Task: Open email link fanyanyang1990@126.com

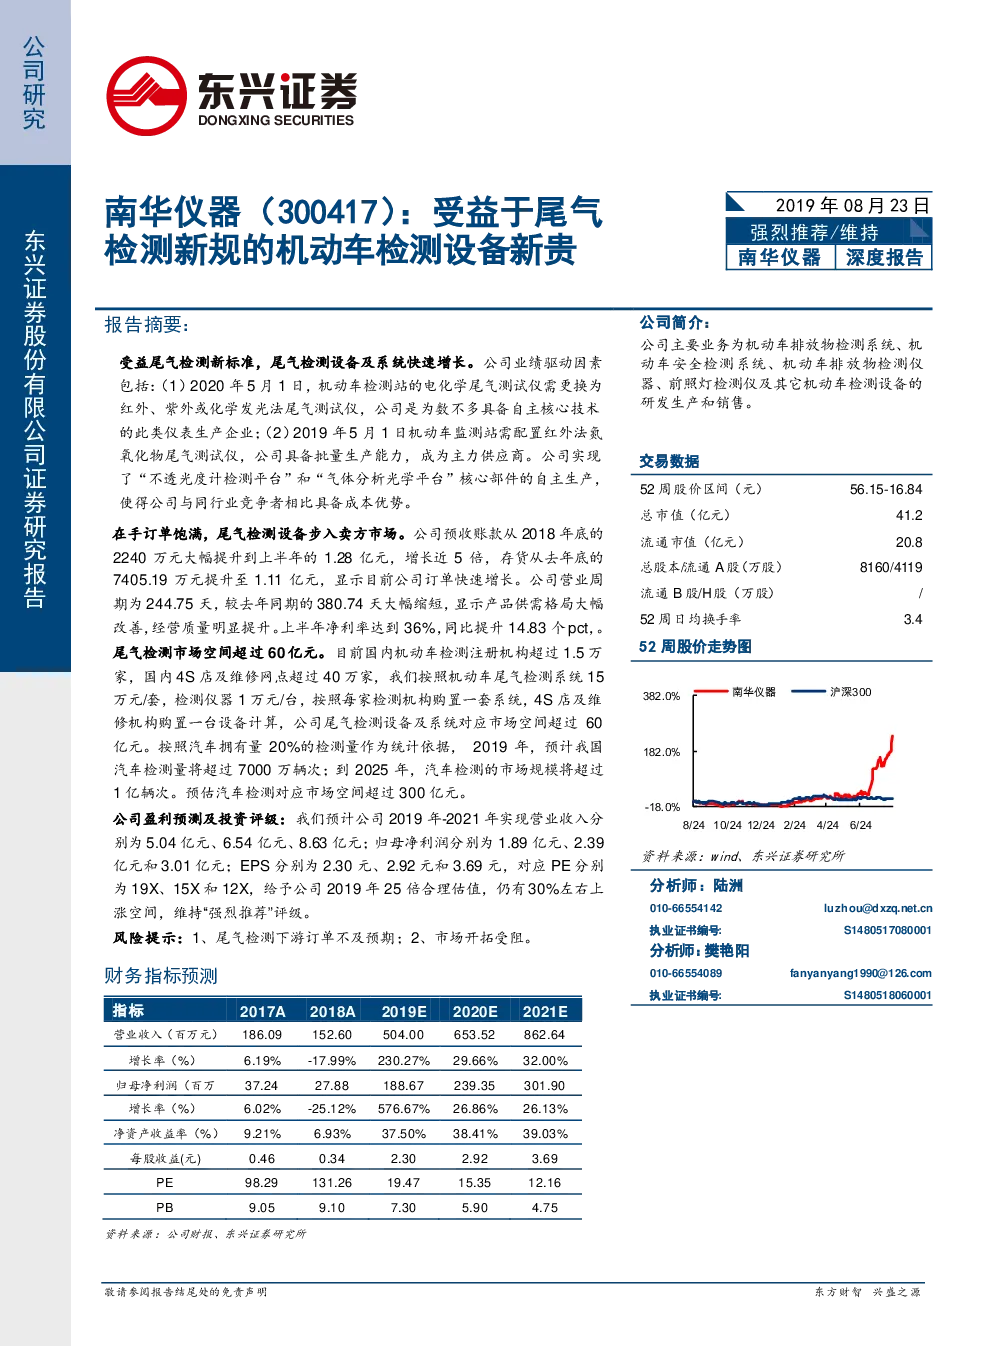Action: click(x=861, y=973)
